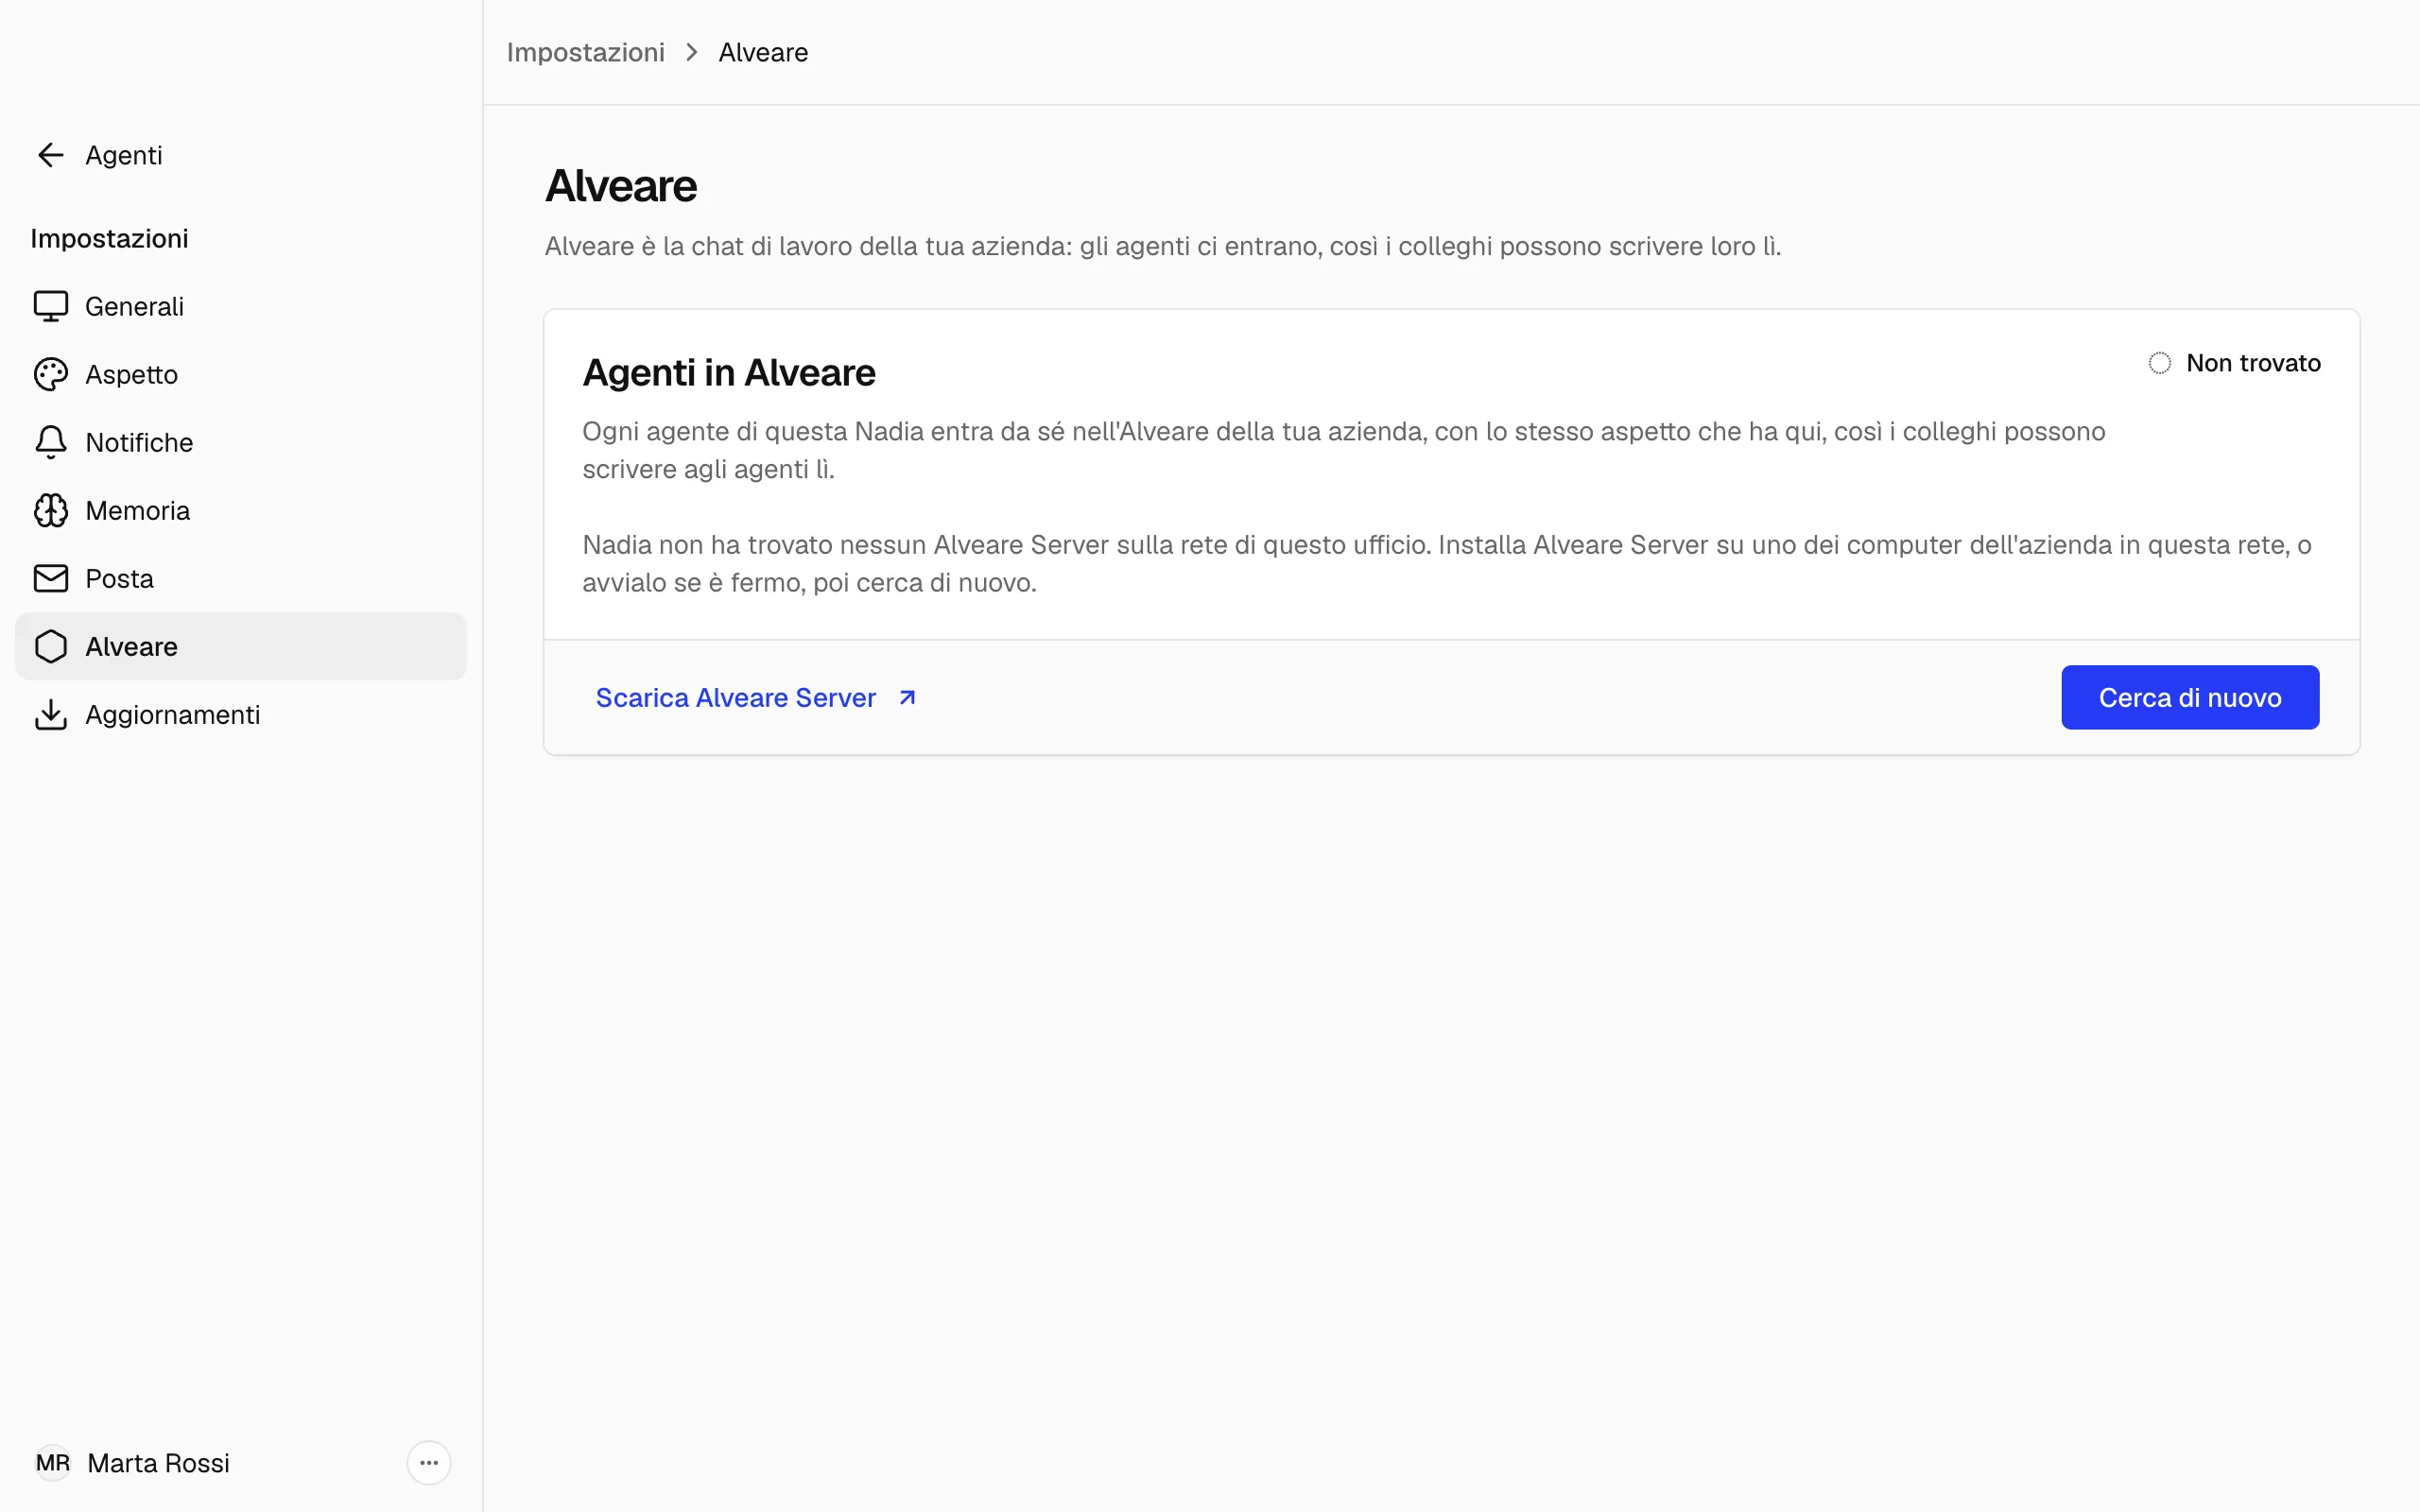Click the Memoria brain icon

(x=51, y=510)
